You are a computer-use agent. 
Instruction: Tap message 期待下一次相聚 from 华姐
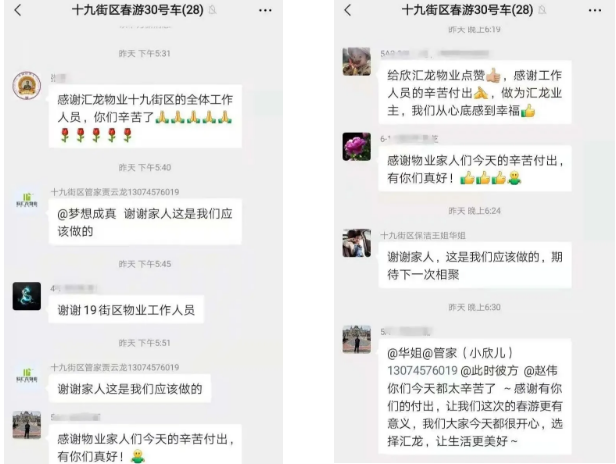point(475,265)
